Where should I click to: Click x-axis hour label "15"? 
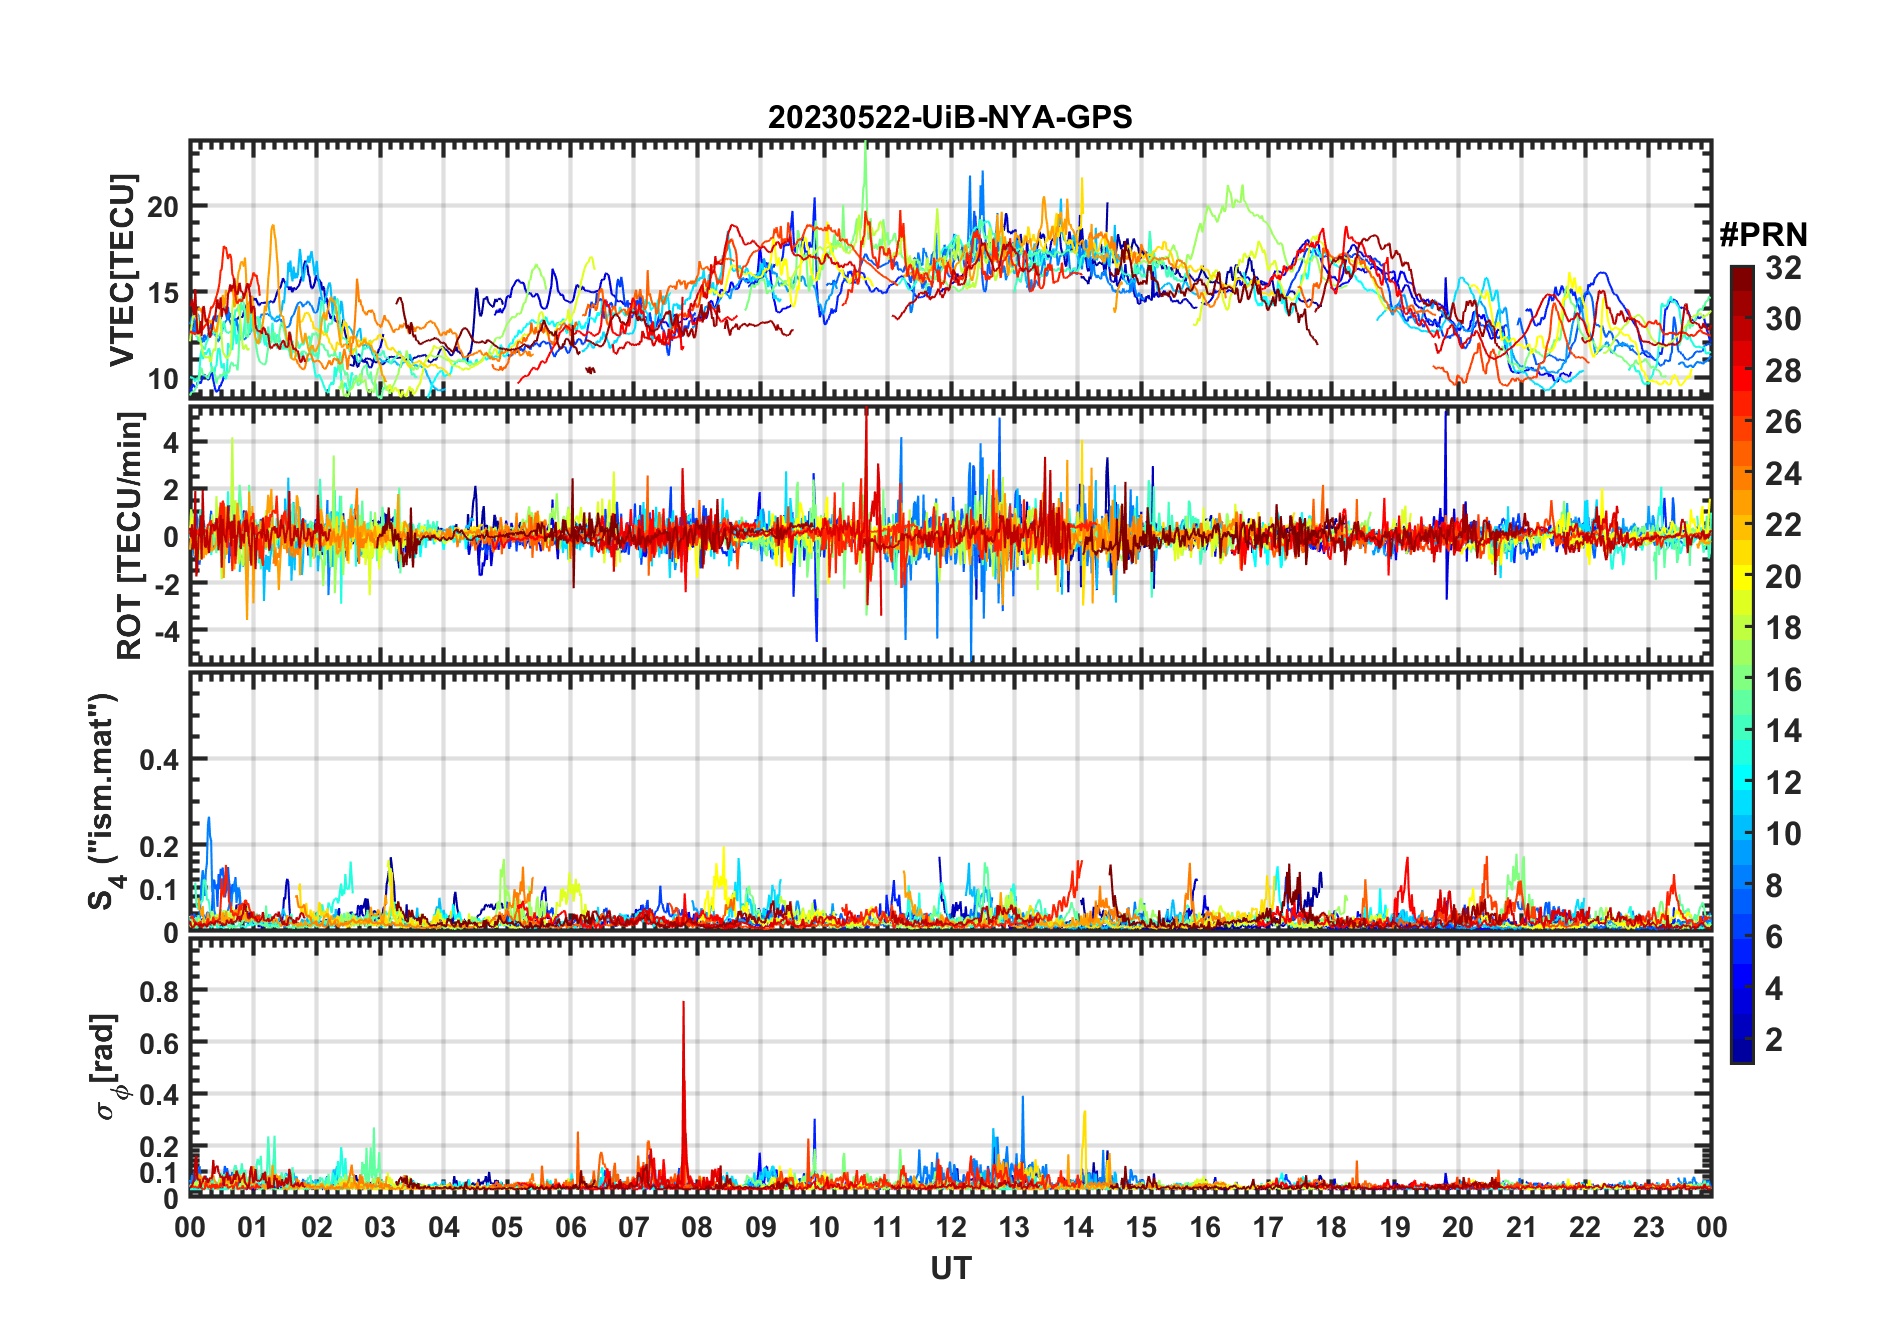point(1141,1227)
